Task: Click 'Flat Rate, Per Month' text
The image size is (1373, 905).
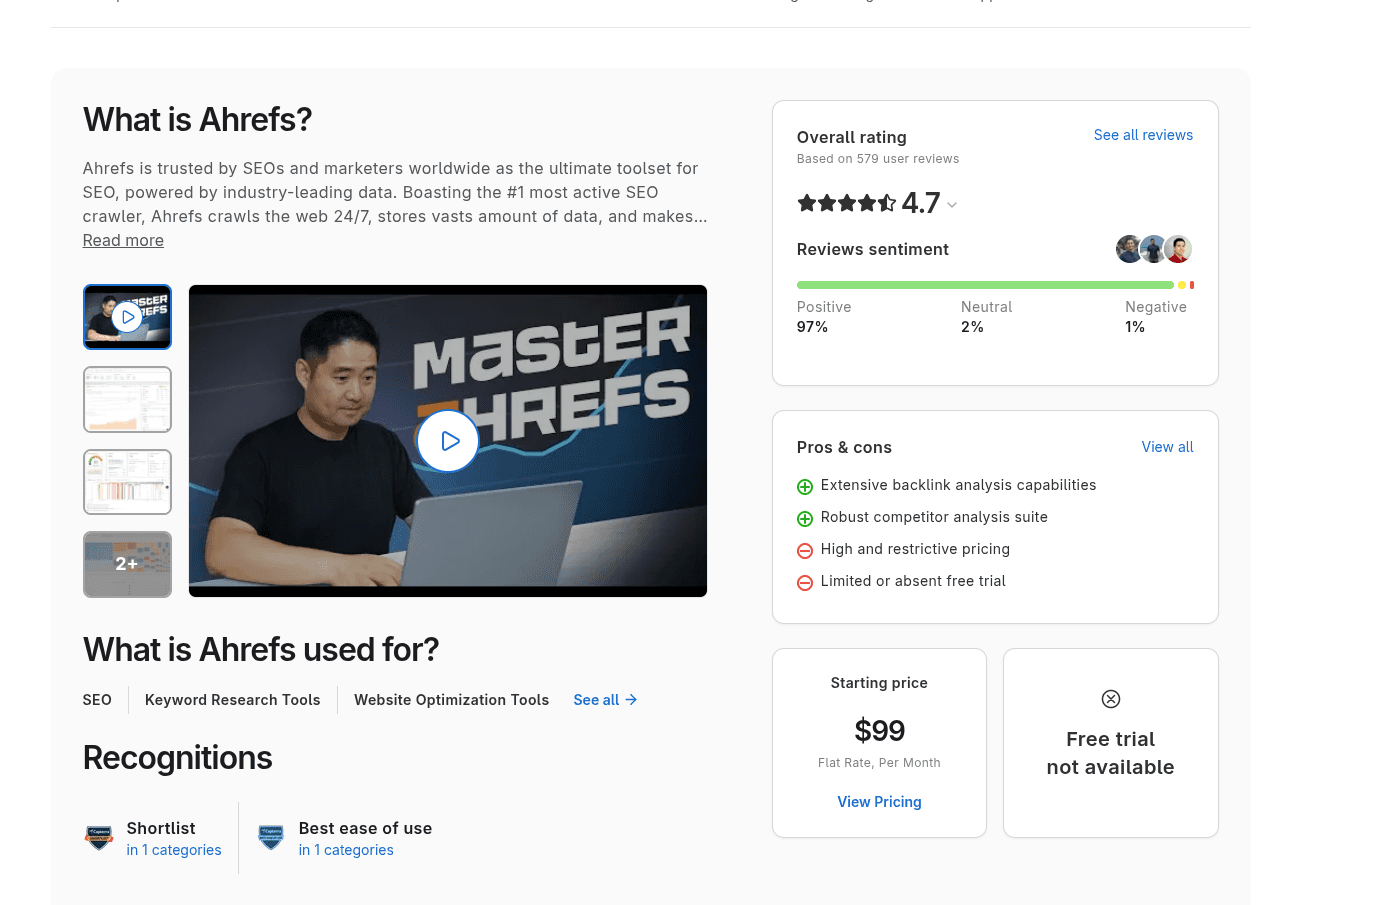Action: (x=879, y=763)
